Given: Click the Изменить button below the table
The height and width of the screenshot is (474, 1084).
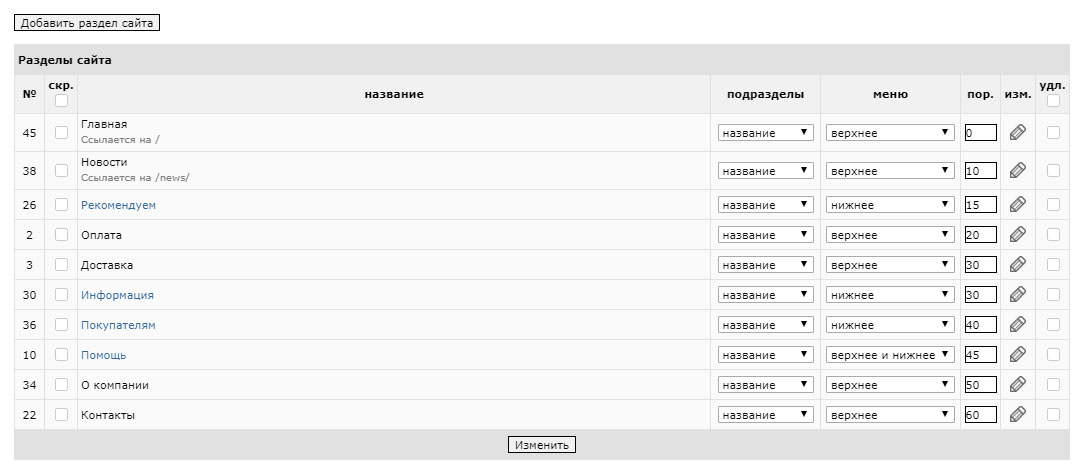Looking at the screenshot, I should 541,444.
